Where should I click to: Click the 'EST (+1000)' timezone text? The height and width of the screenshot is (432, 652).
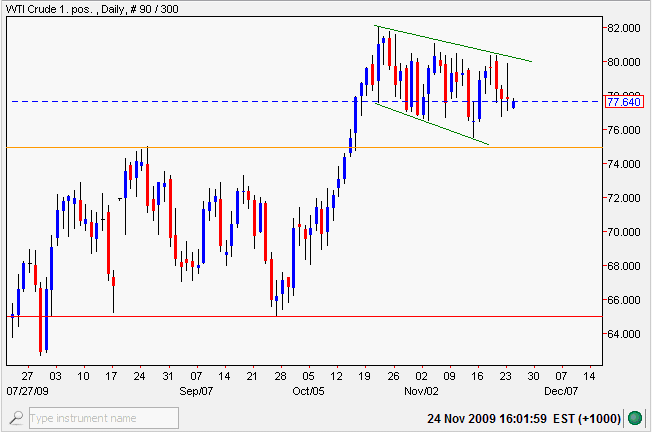pos(587,418)
